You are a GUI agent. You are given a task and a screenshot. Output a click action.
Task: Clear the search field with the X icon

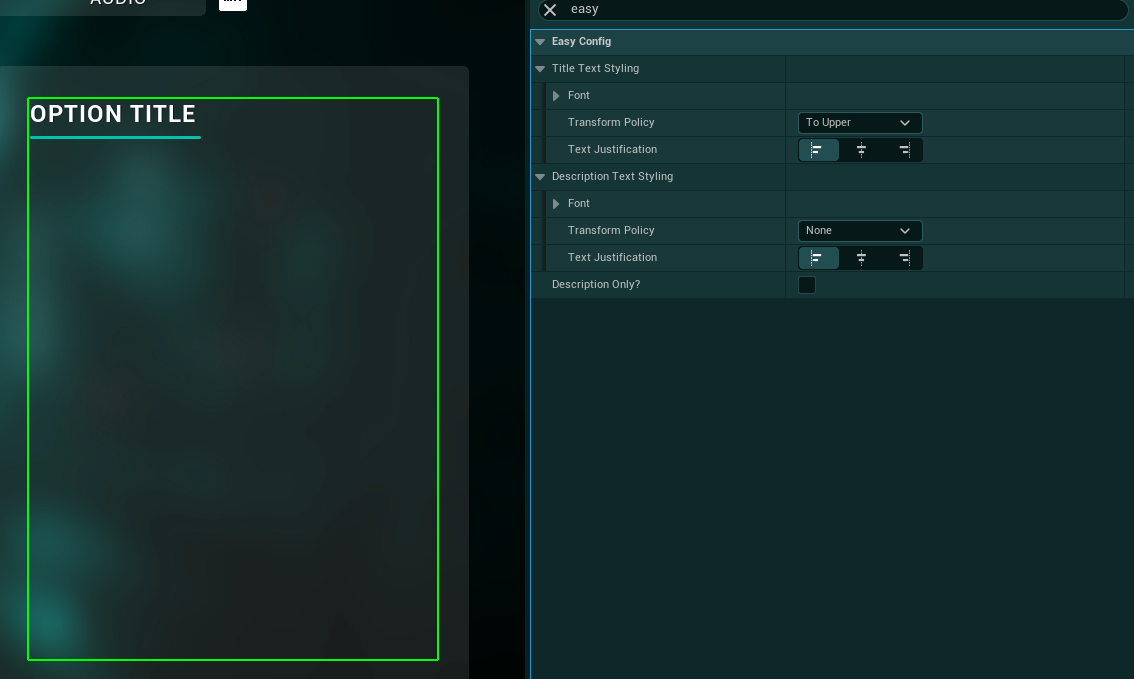[x=550, y=9]
